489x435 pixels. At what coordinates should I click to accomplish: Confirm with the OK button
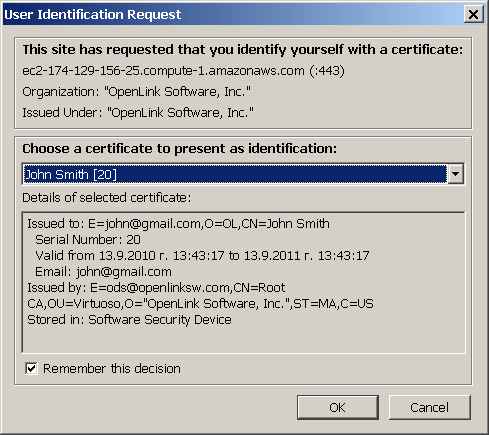[x=338, y=407]
